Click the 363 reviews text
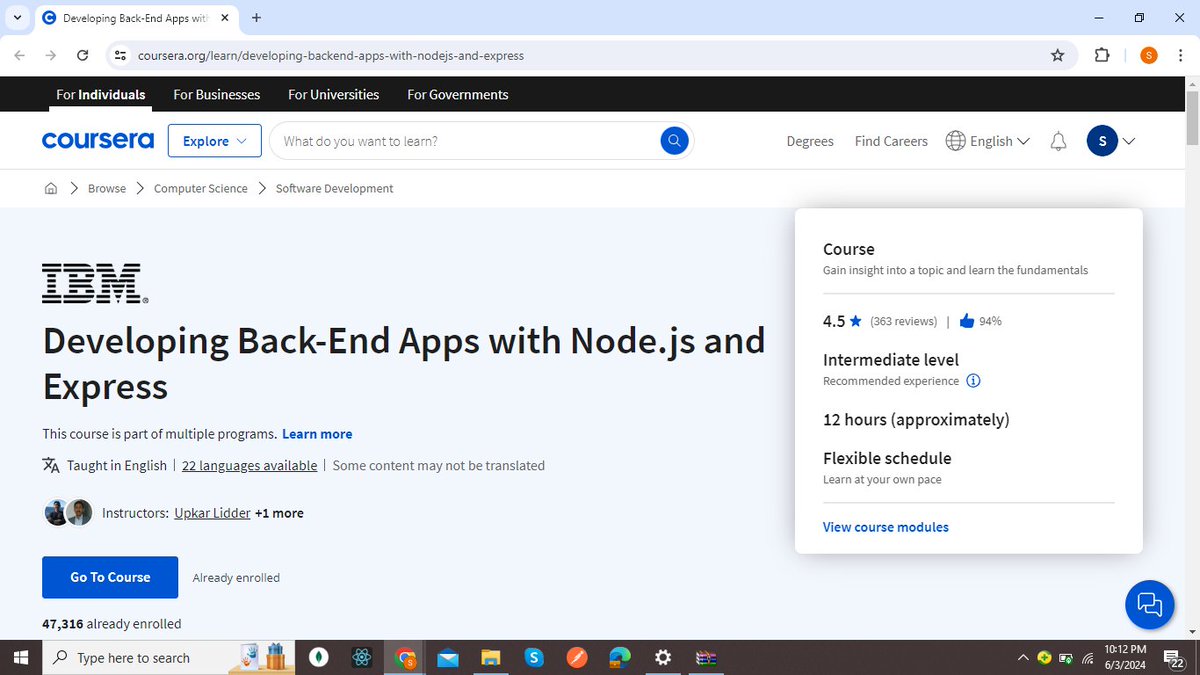Screen dimensions: 1200x675 tap(903, 321)
